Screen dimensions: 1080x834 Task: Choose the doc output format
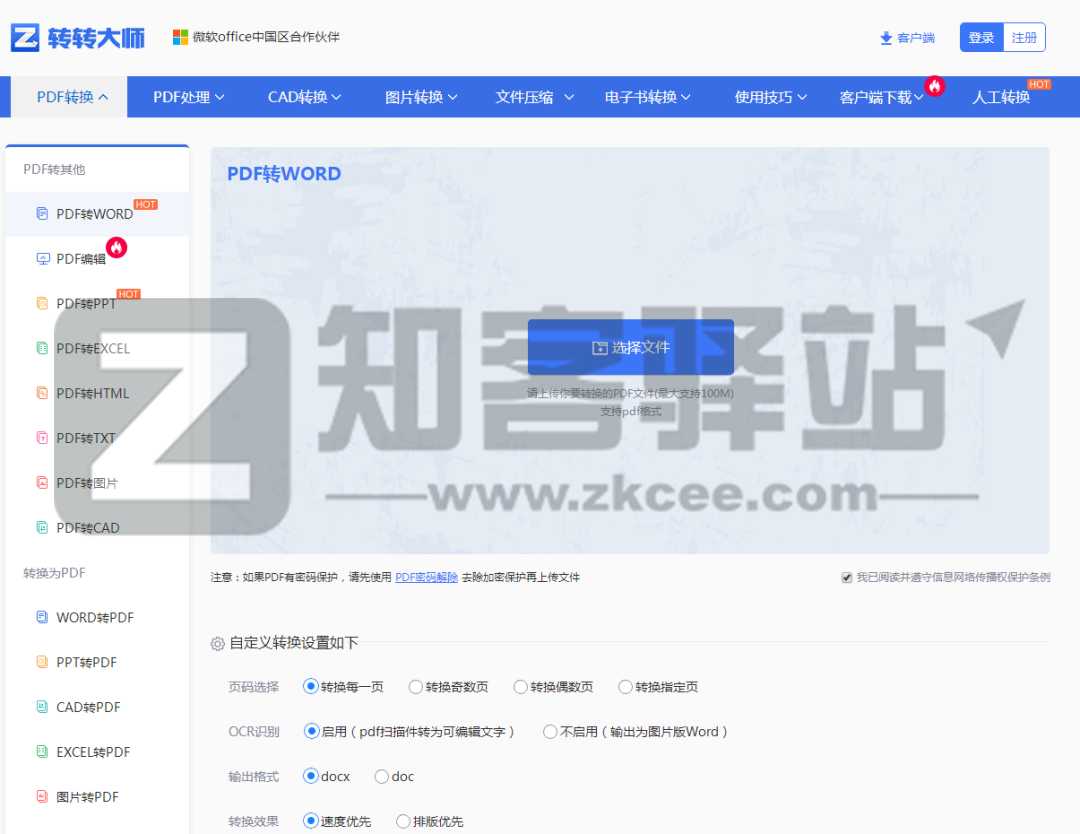[382, 776]
